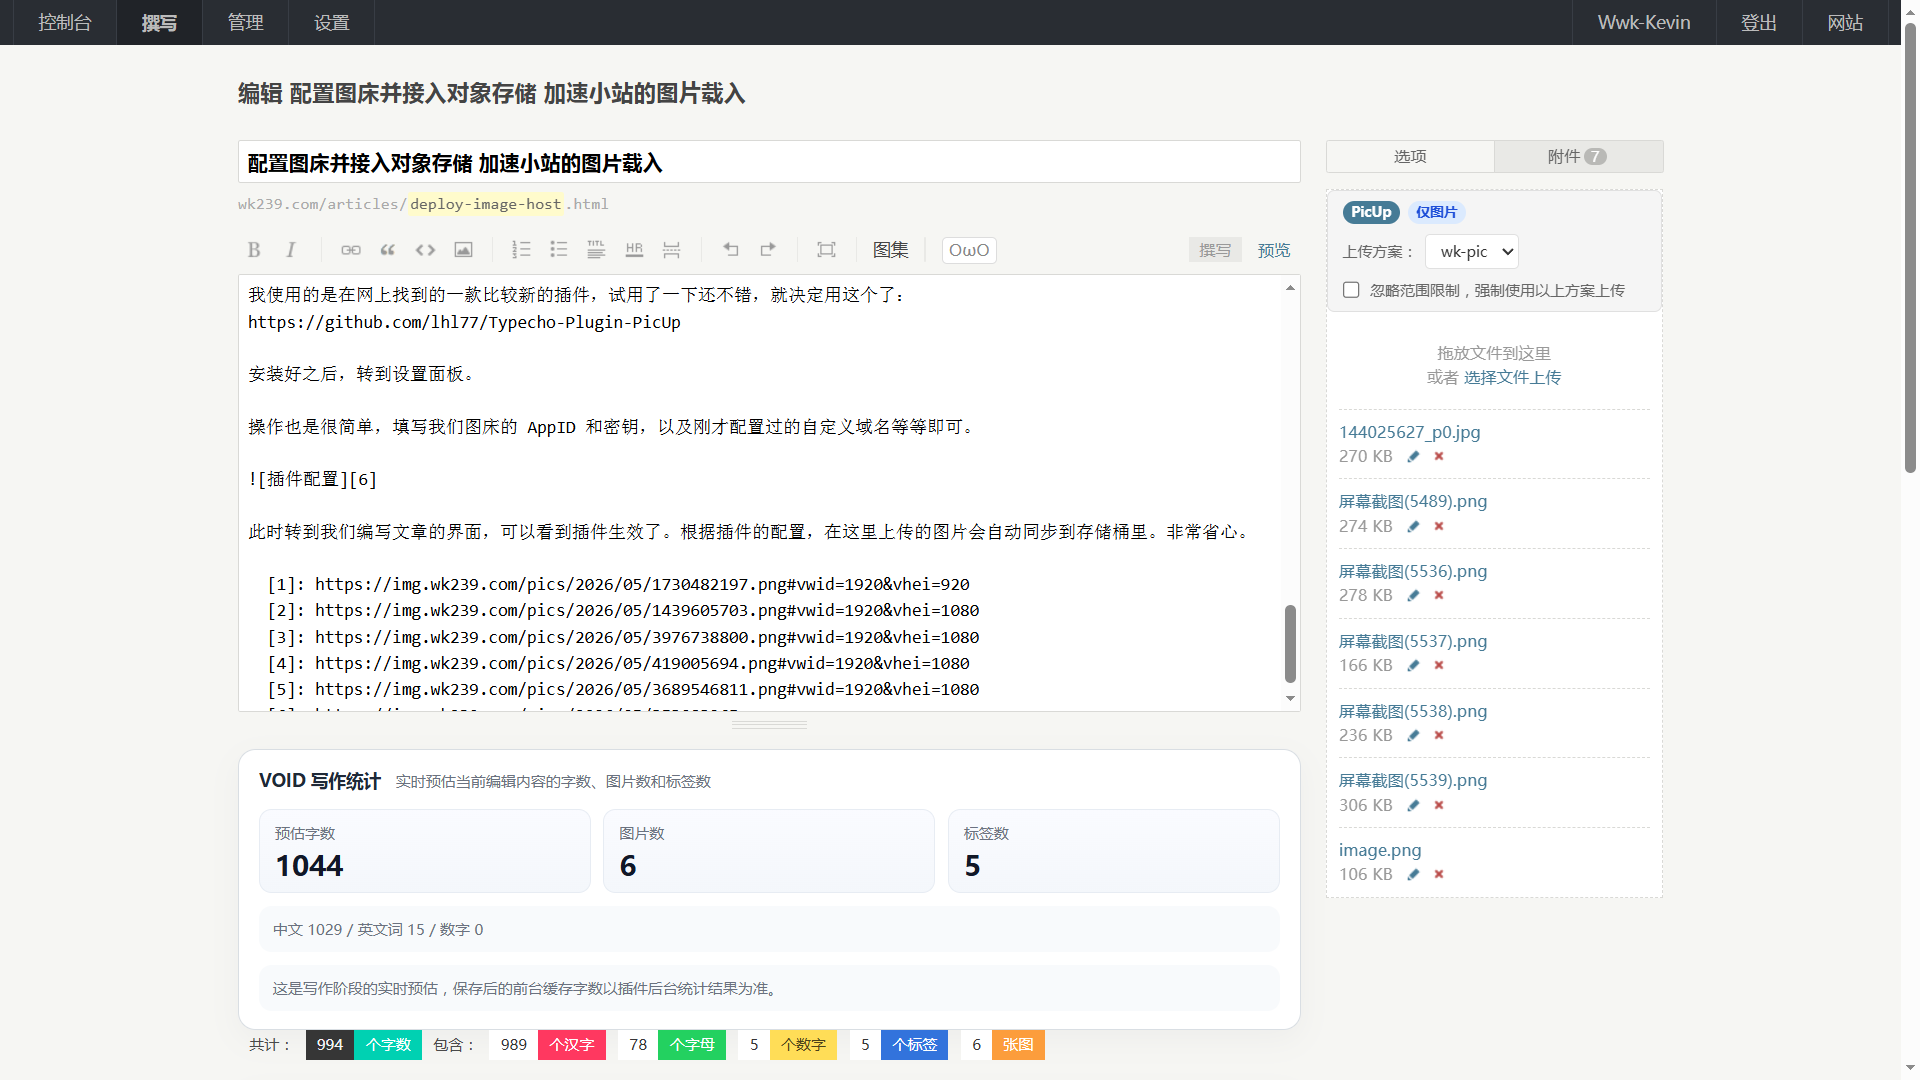Click the editor resize handle below textarea
The height and width of the screenshot is (1080, 1920).
click(769, 725)
